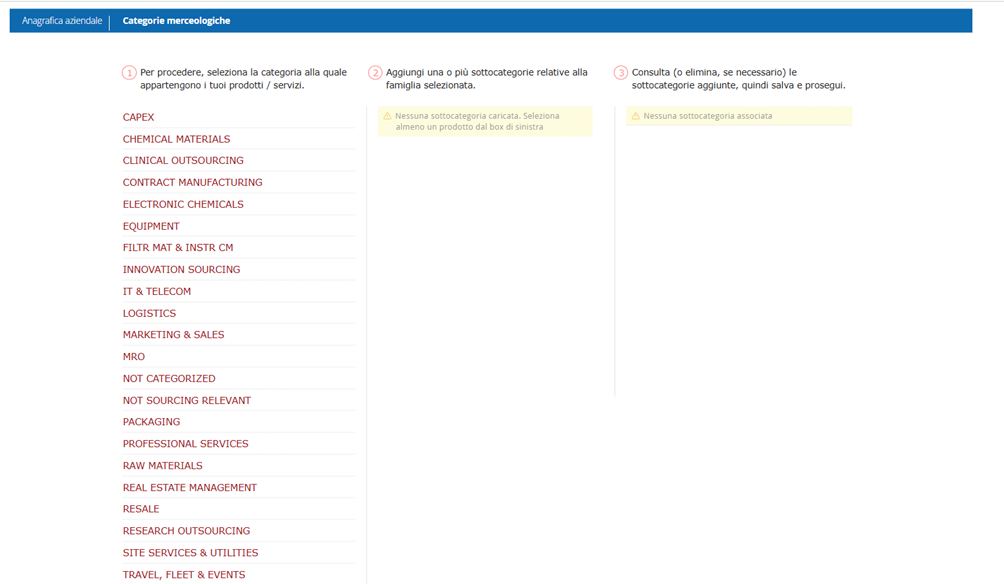This screenshot has height=584, width=1004.
Task: Pick PROFESSIONAL SERVICES category
Action: (x=186, y=444)
